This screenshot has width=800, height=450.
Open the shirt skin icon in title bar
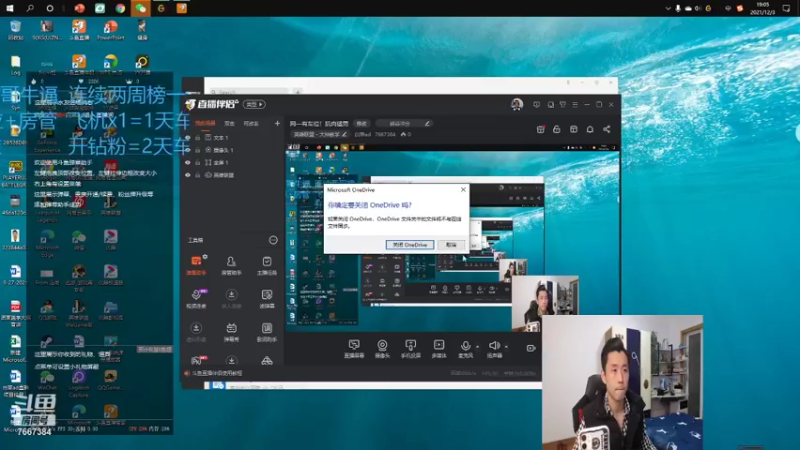563,105
